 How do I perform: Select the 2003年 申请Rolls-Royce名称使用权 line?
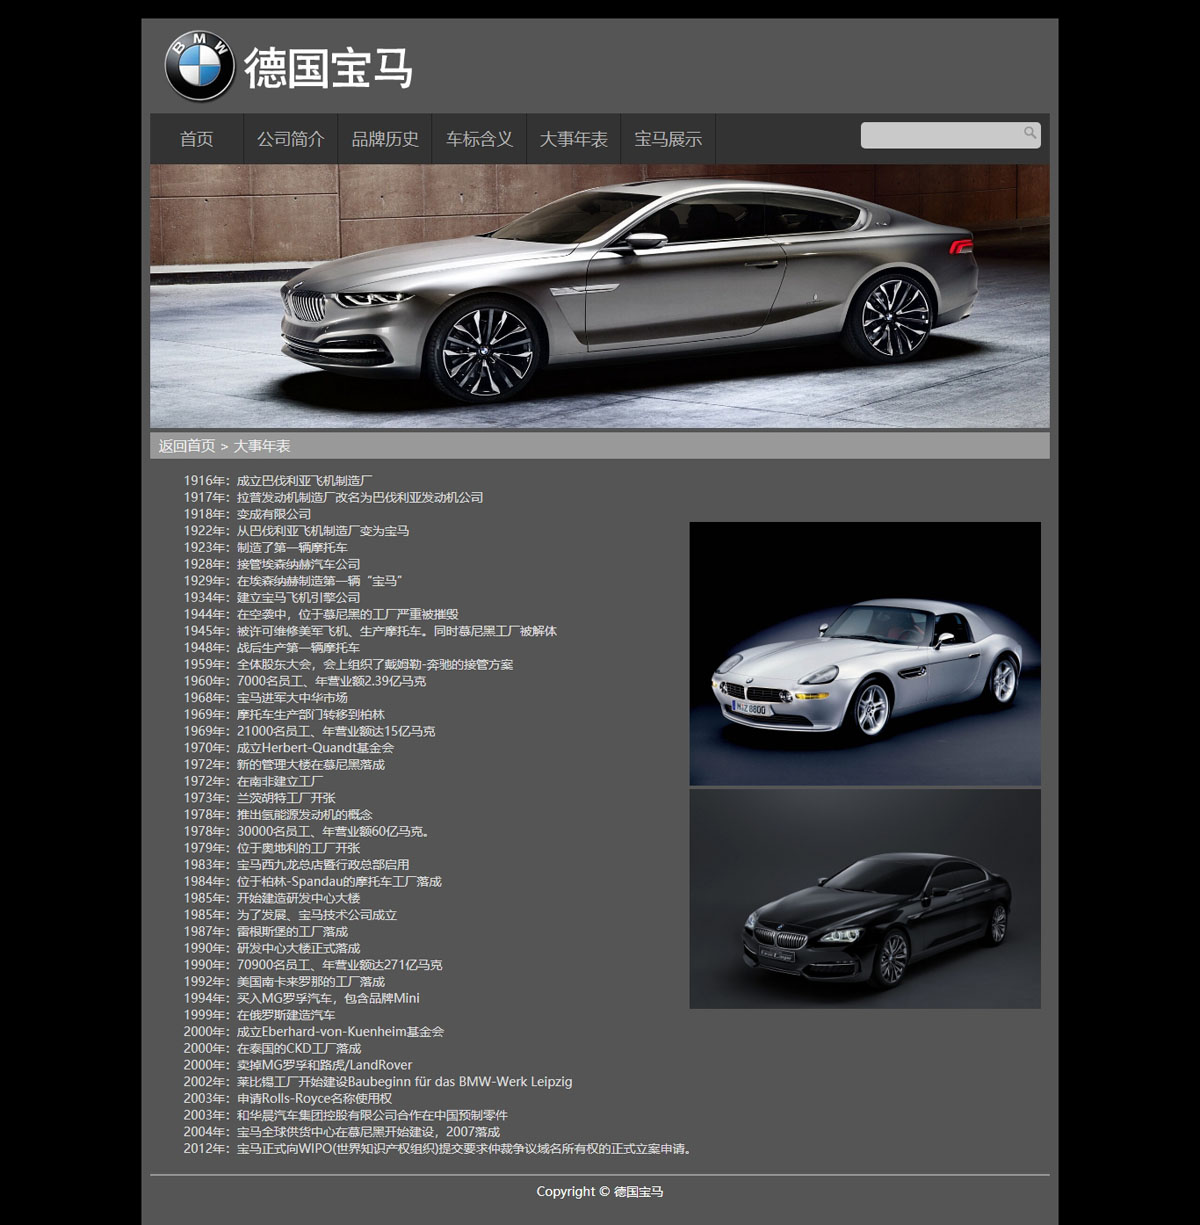click(x=288, y=1099)
